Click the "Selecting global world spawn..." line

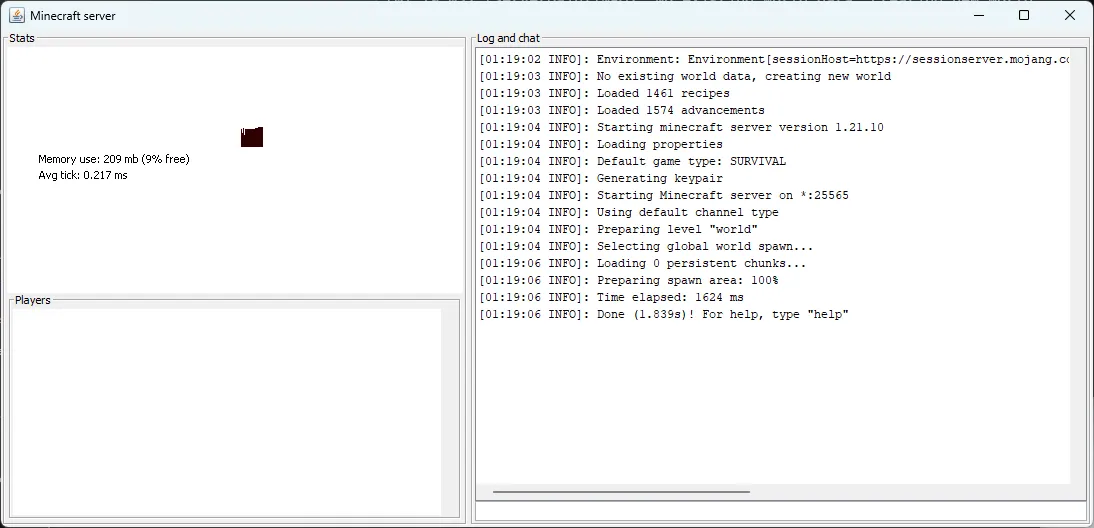646,246
